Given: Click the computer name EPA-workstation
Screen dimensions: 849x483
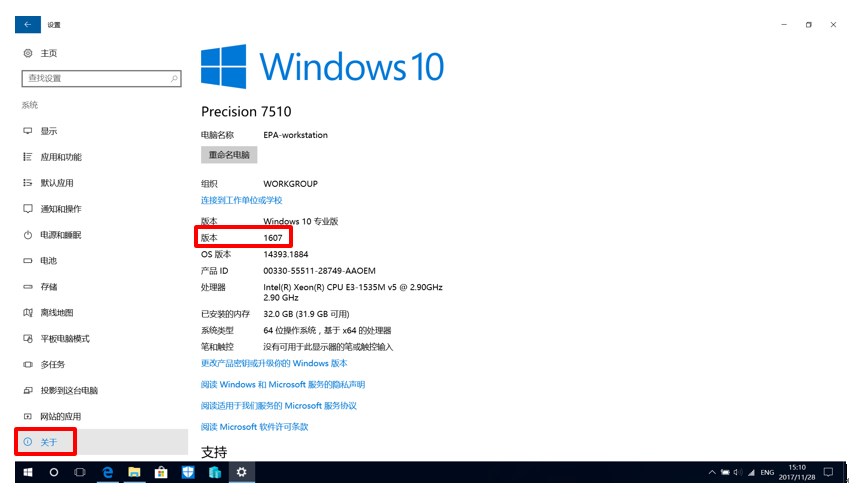Looking at the screenshot, I should pos(296,135).
